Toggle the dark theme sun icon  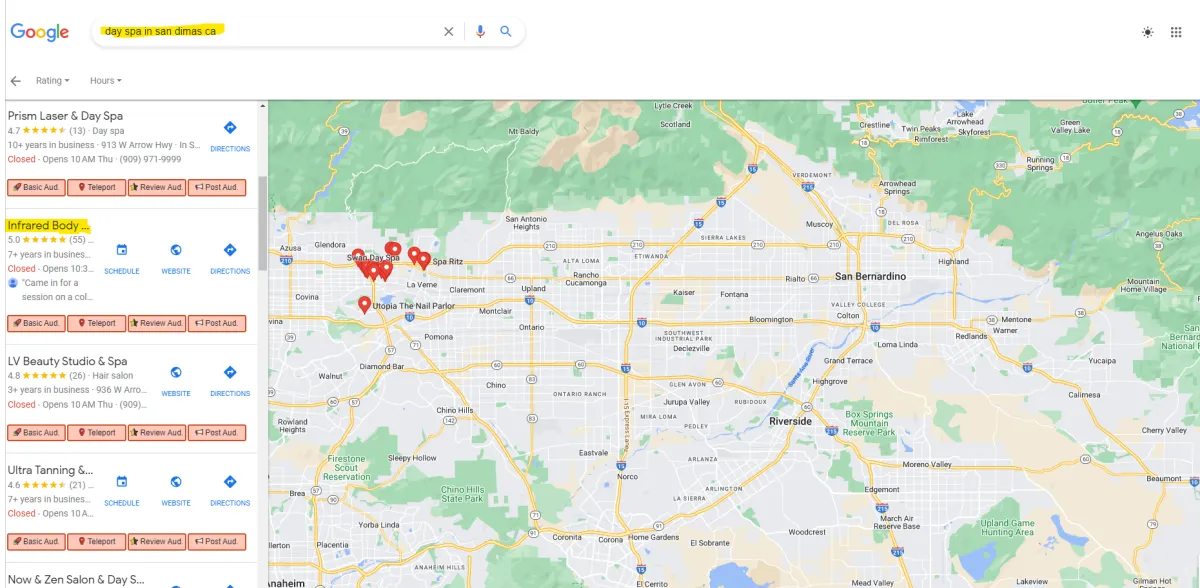tap(1147, 32)
